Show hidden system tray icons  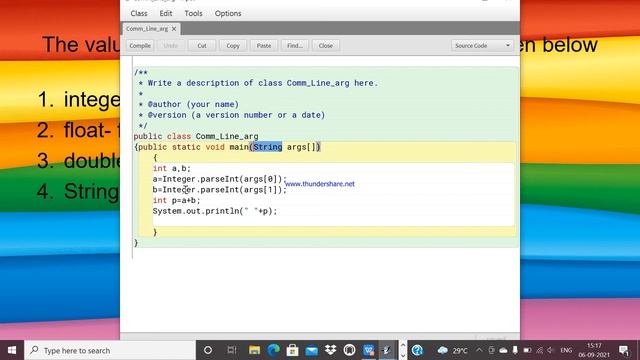click(479, 350)
